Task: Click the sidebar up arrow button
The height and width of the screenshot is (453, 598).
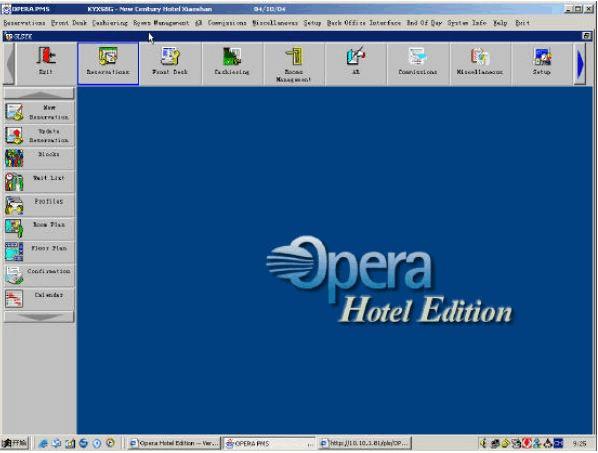Action: point(39,93)
